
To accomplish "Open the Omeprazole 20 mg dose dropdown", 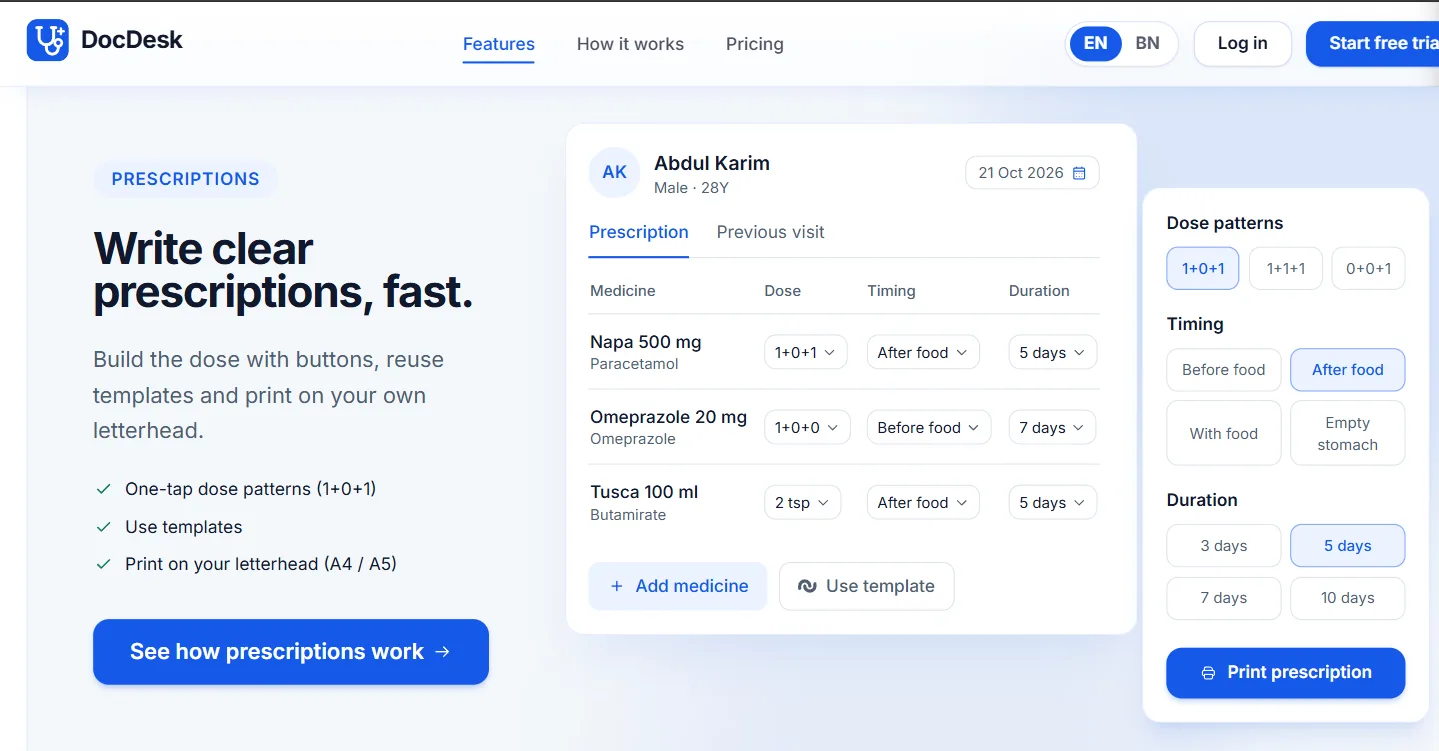I will (808, 427).
